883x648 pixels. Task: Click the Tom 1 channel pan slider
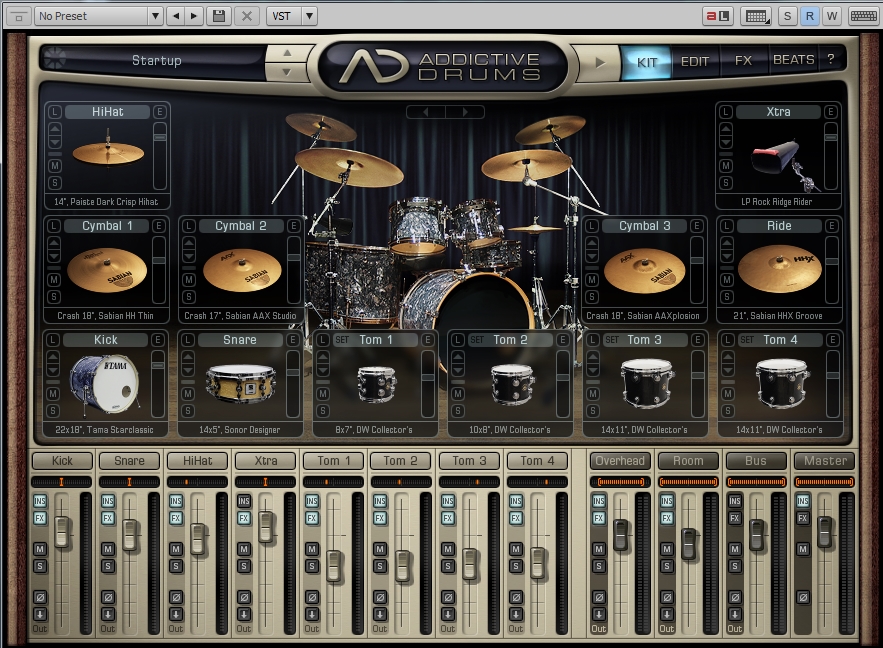pyautogui.click(x=333, y=482)
